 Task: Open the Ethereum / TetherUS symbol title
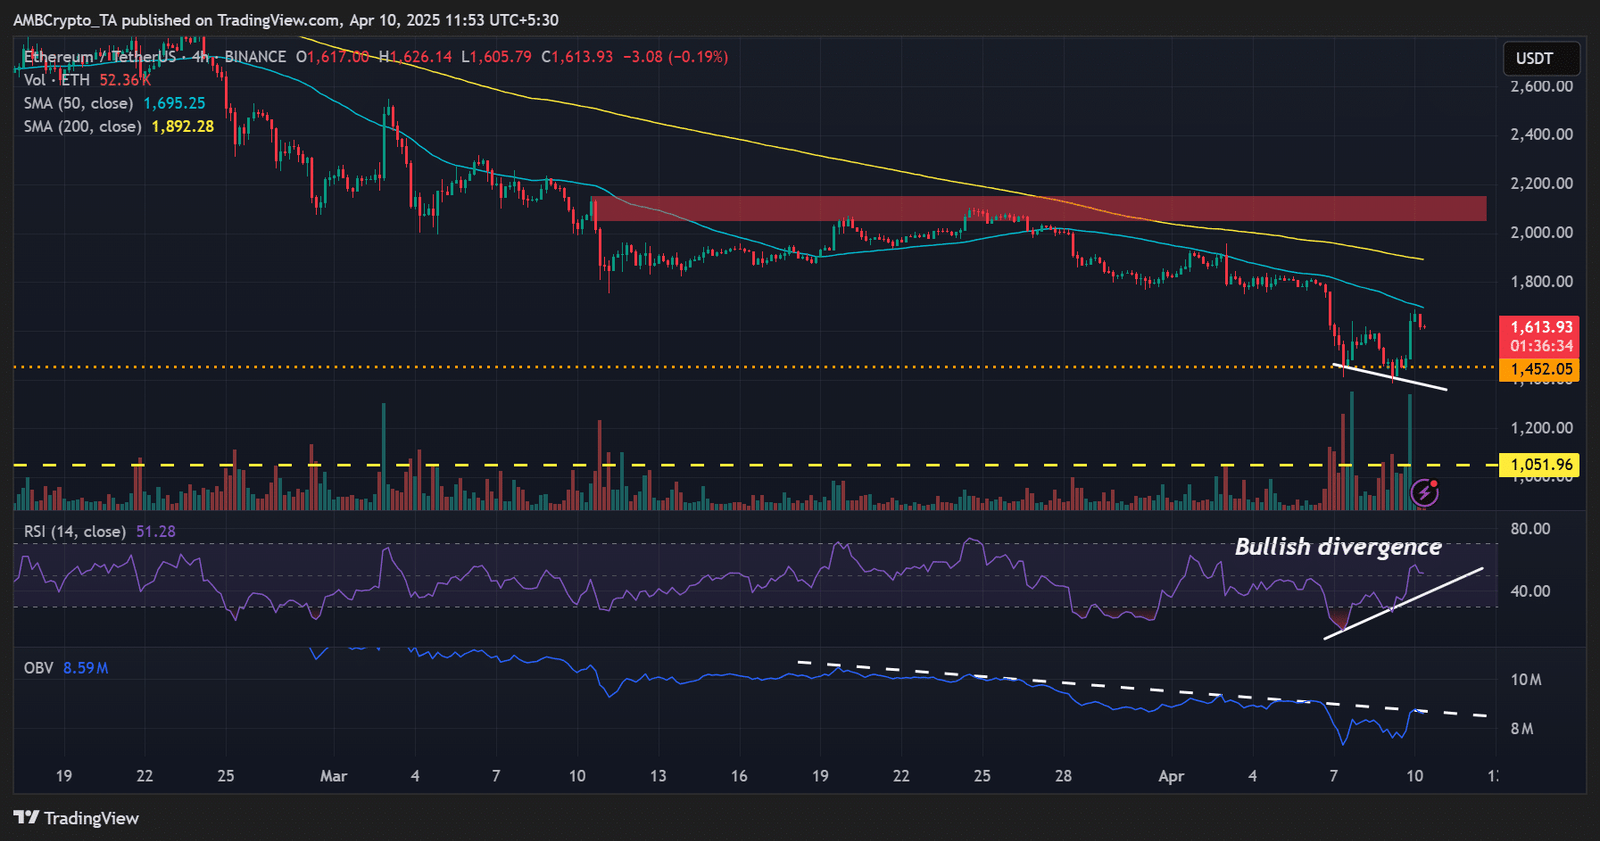pos(99,57)
